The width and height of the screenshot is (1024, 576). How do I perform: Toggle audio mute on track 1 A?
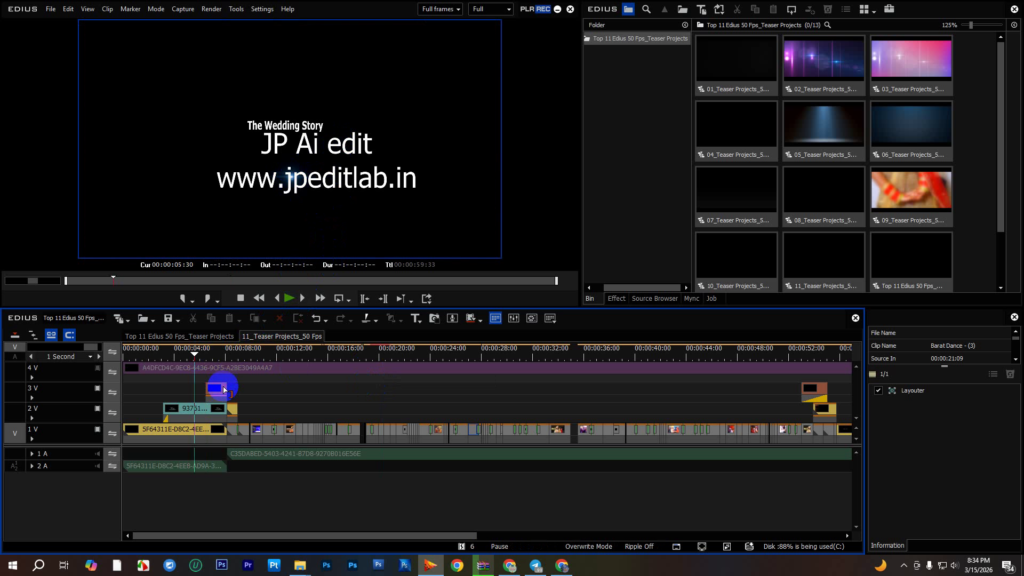coord(97,454)
